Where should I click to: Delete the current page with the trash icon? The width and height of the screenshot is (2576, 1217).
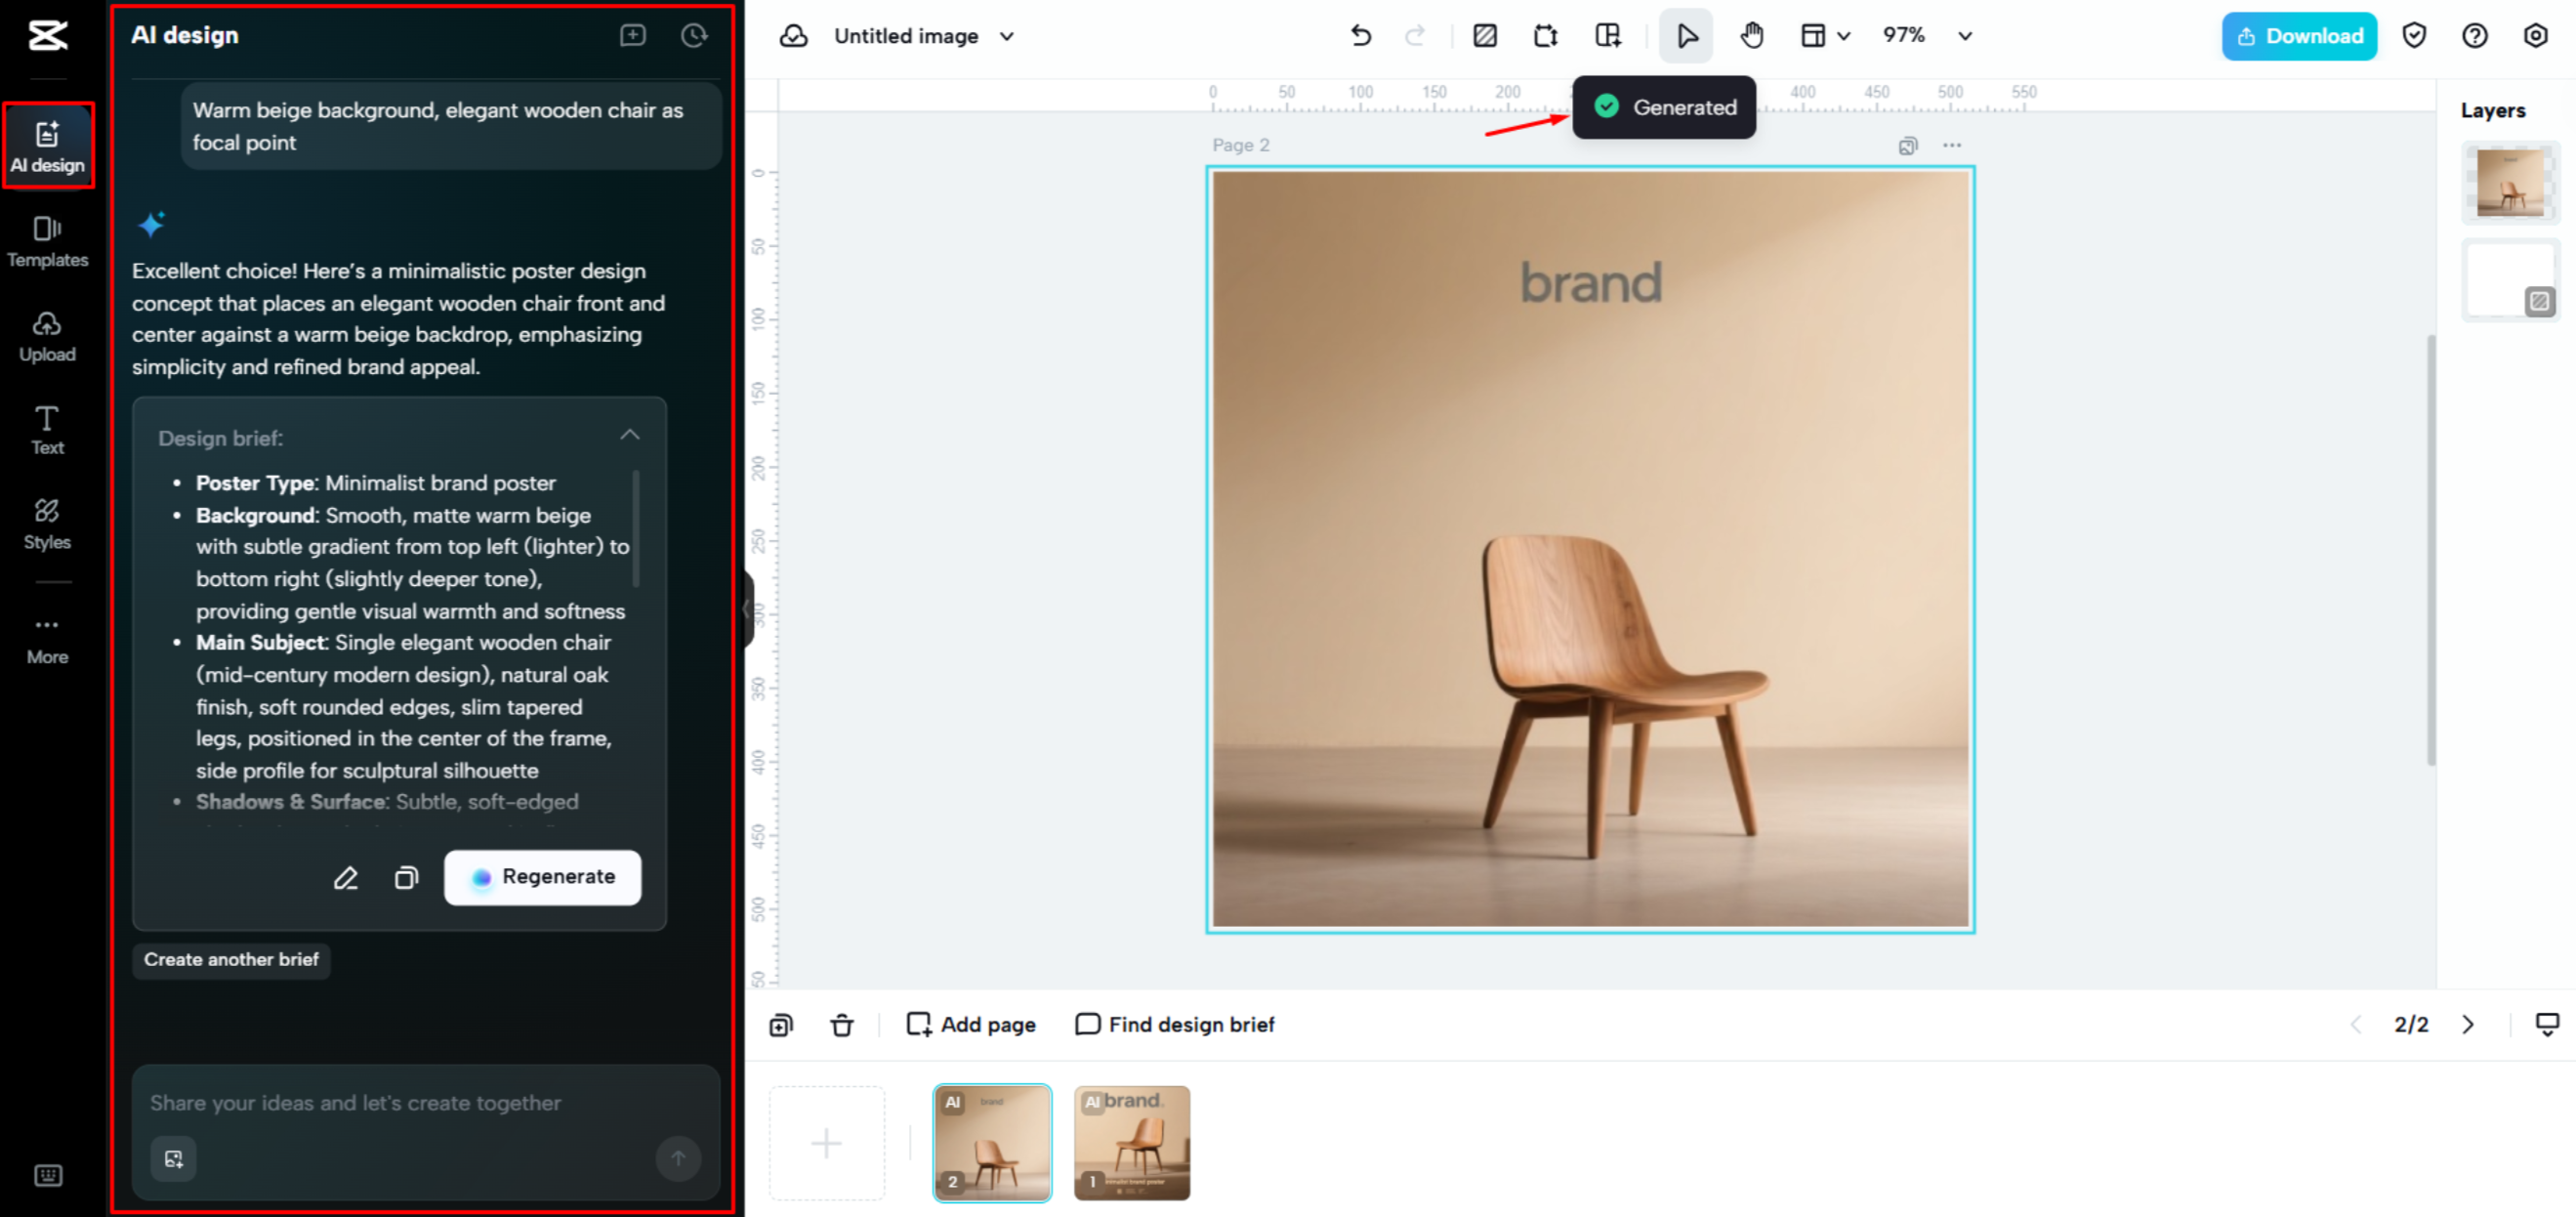click(x=842, y=1024)
